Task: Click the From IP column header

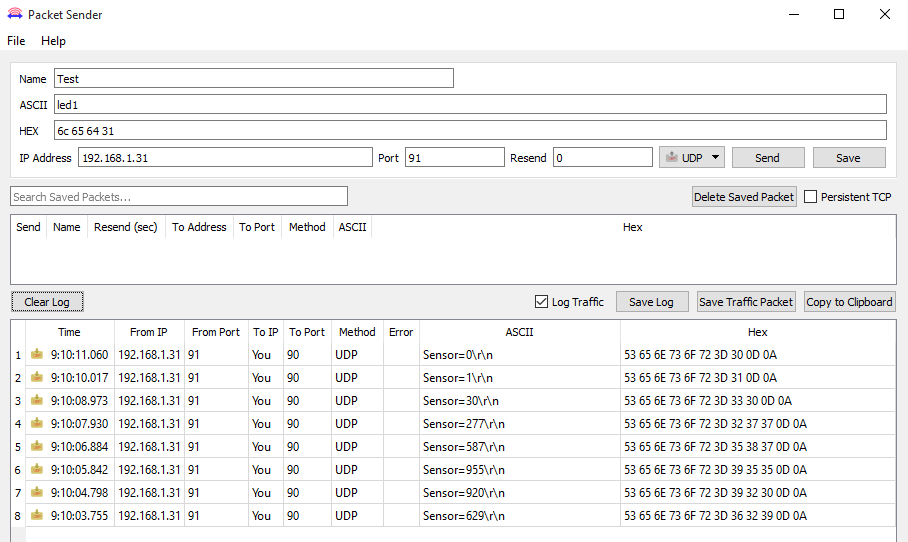Action: 149,332
